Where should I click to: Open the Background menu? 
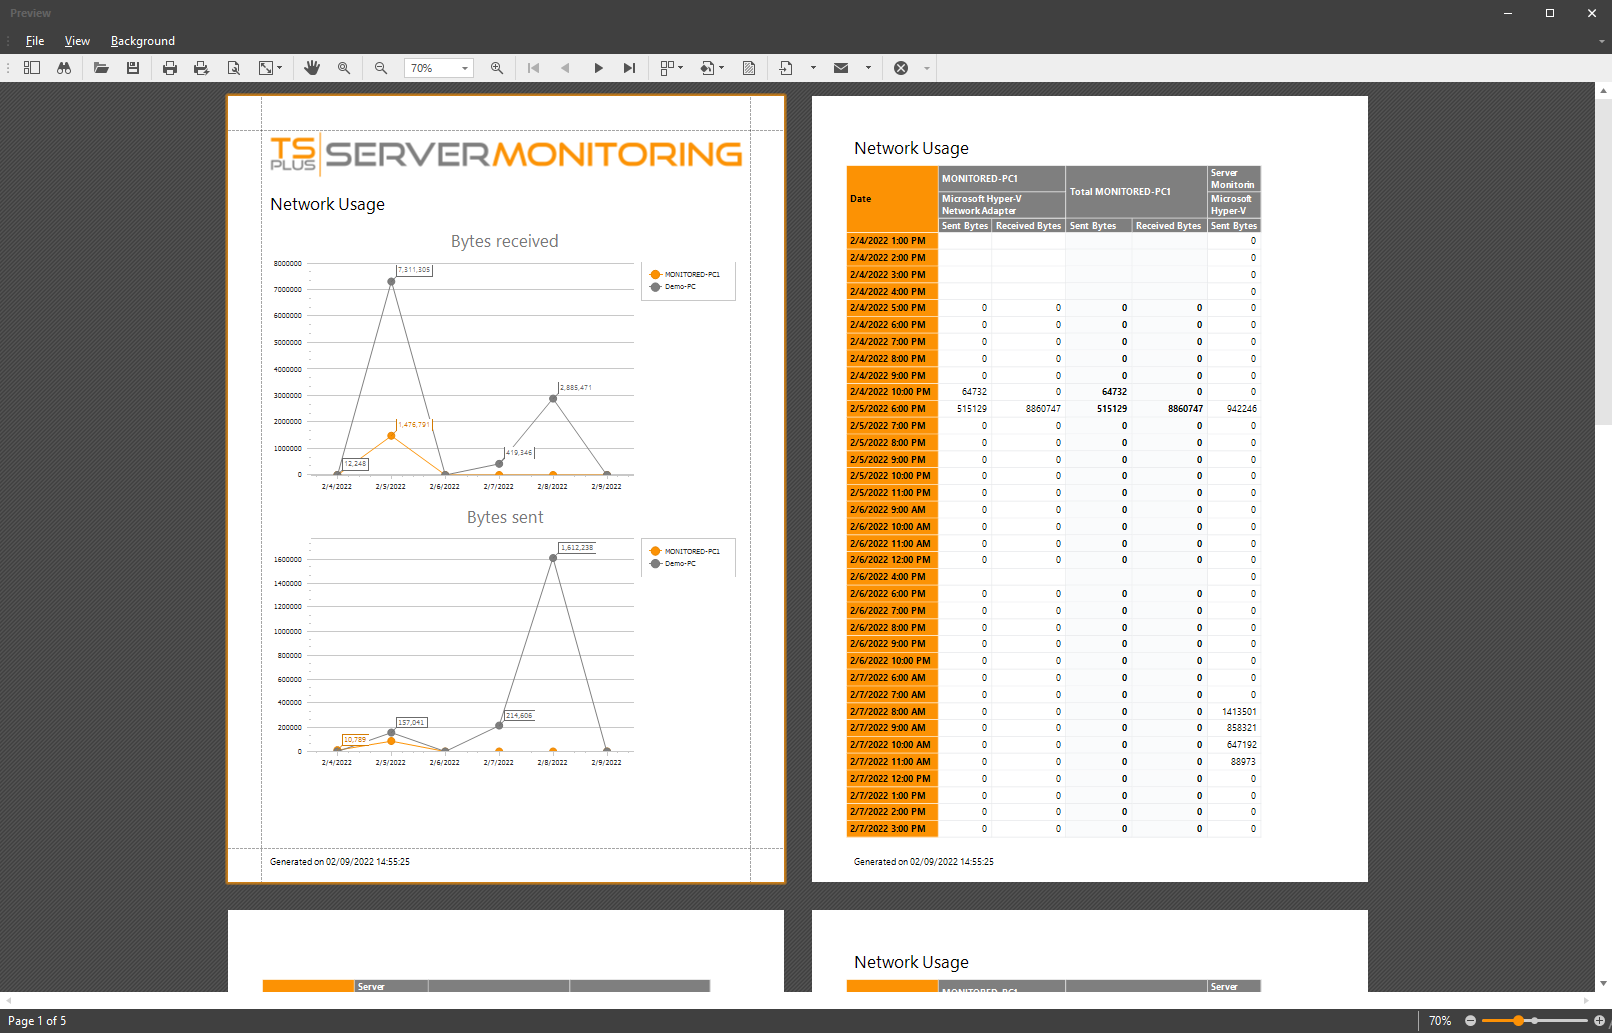coord(142,41)
